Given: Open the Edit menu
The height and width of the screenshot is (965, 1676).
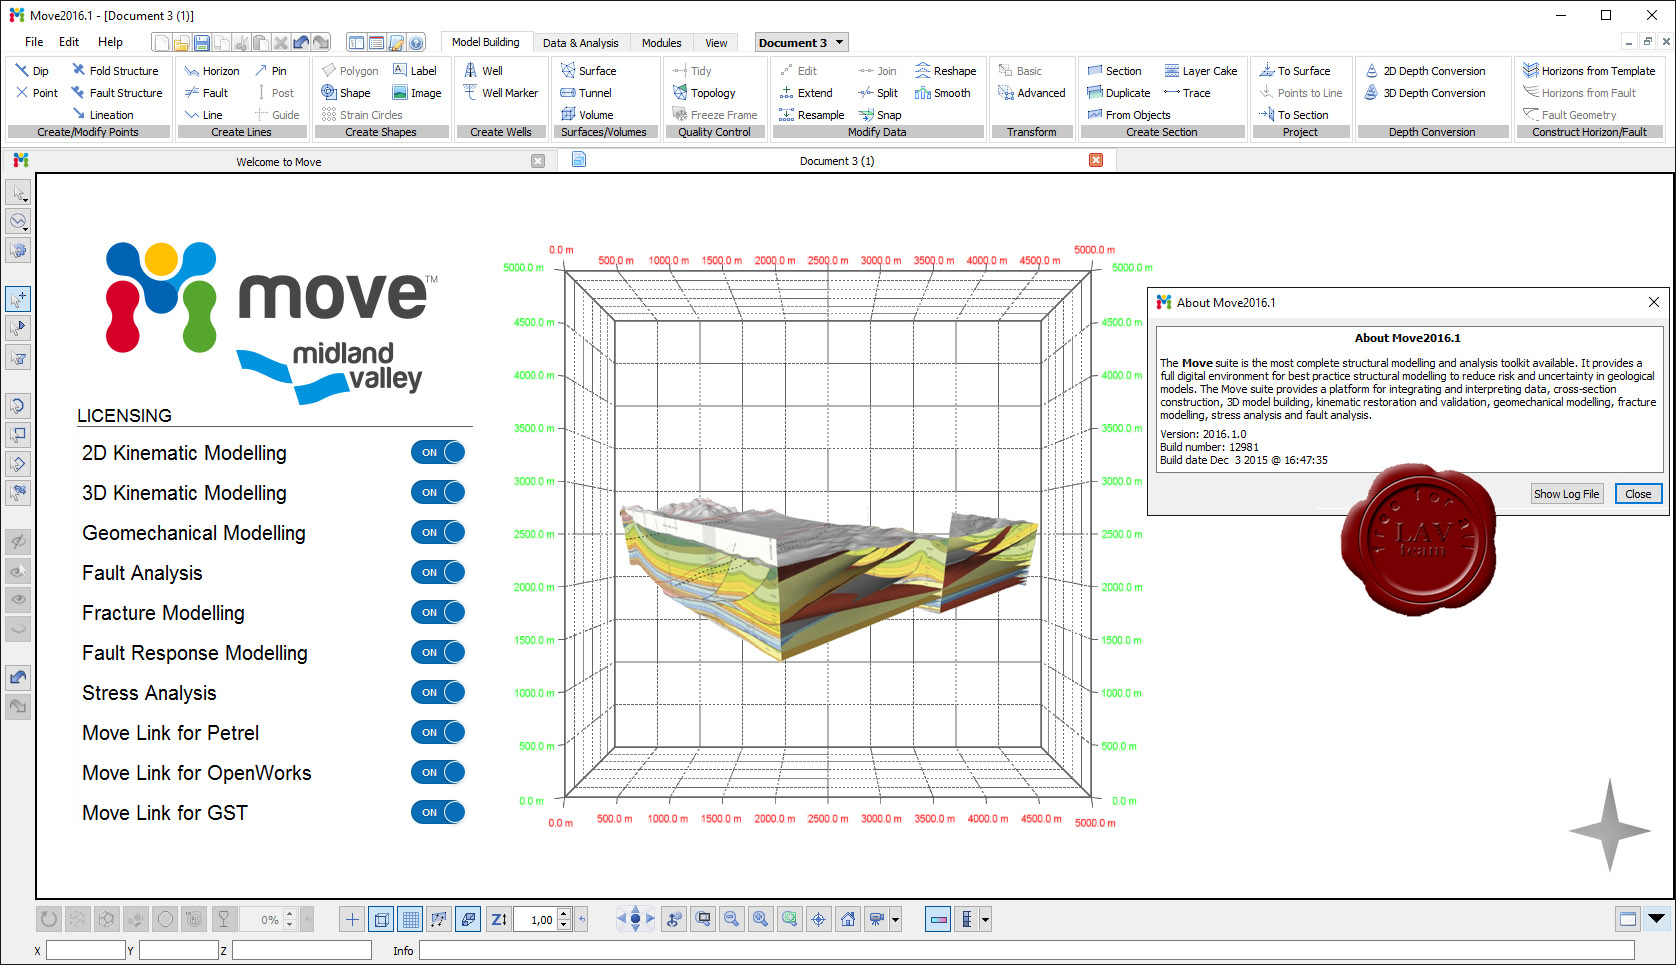Looking at the screenshot, I should (x=69, y=42).
